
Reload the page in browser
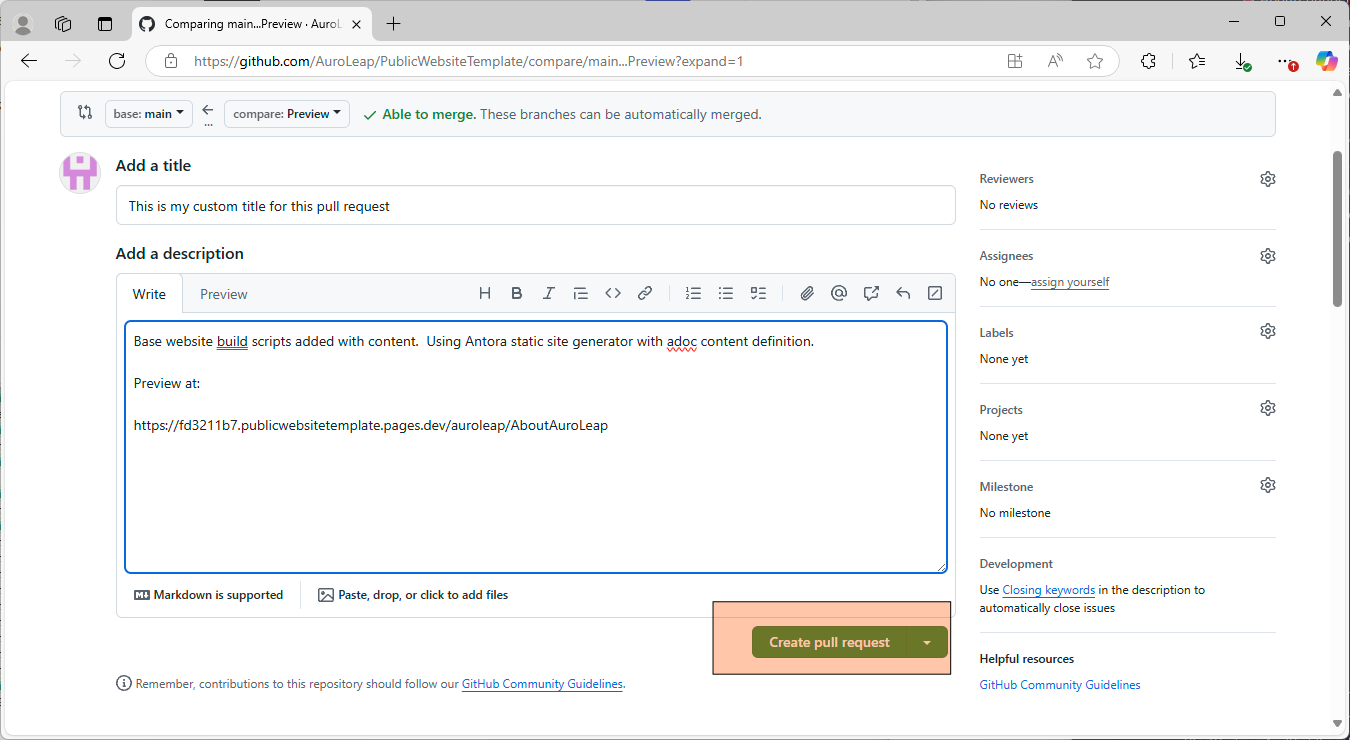point(117,61)
